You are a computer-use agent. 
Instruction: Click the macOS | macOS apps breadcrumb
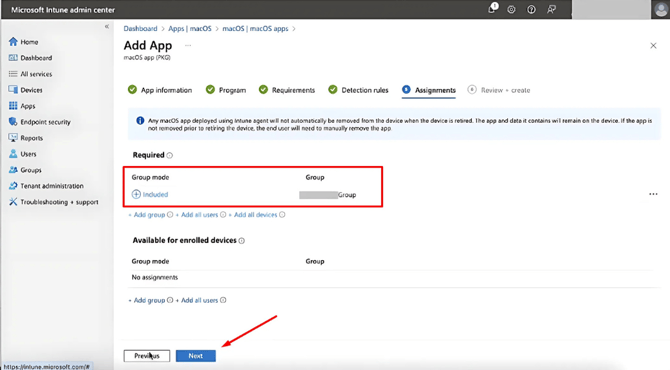pos(255,29)
